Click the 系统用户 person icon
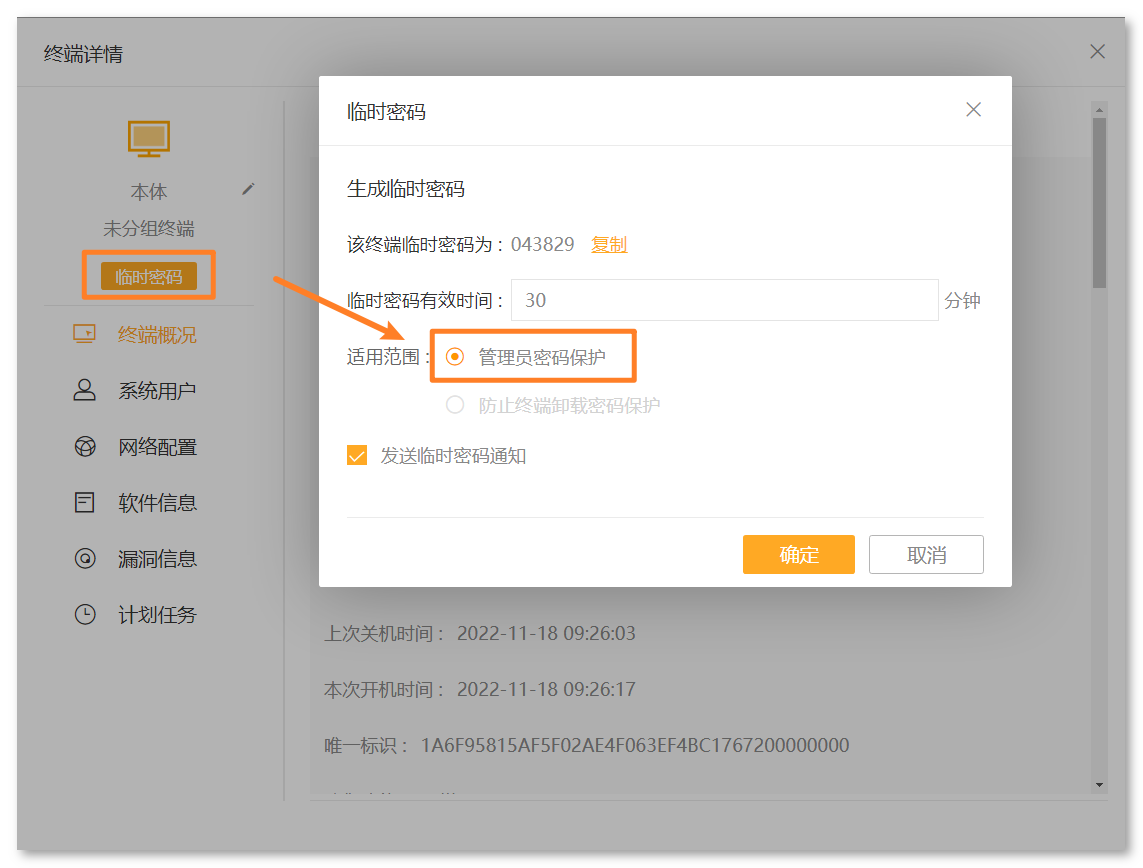The width and height of the screenshot is (1143, 868). click(85, 390)
